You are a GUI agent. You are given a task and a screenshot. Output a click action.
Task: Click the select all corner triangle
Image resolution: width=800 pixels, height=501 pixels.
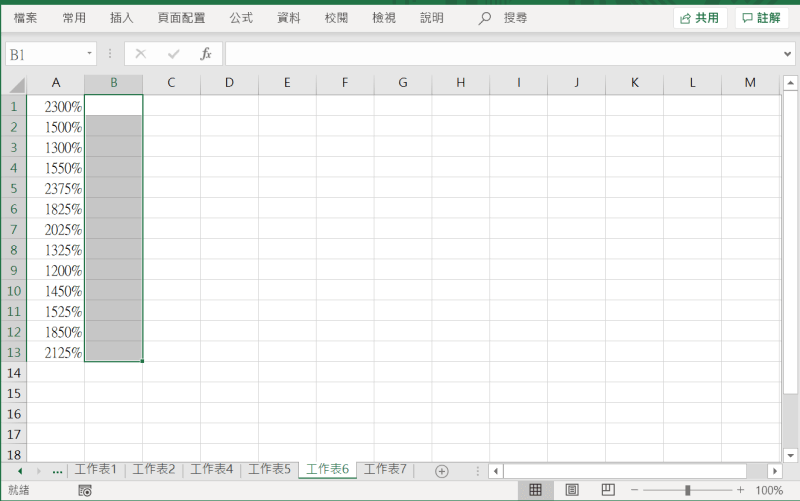coord(14,83)
